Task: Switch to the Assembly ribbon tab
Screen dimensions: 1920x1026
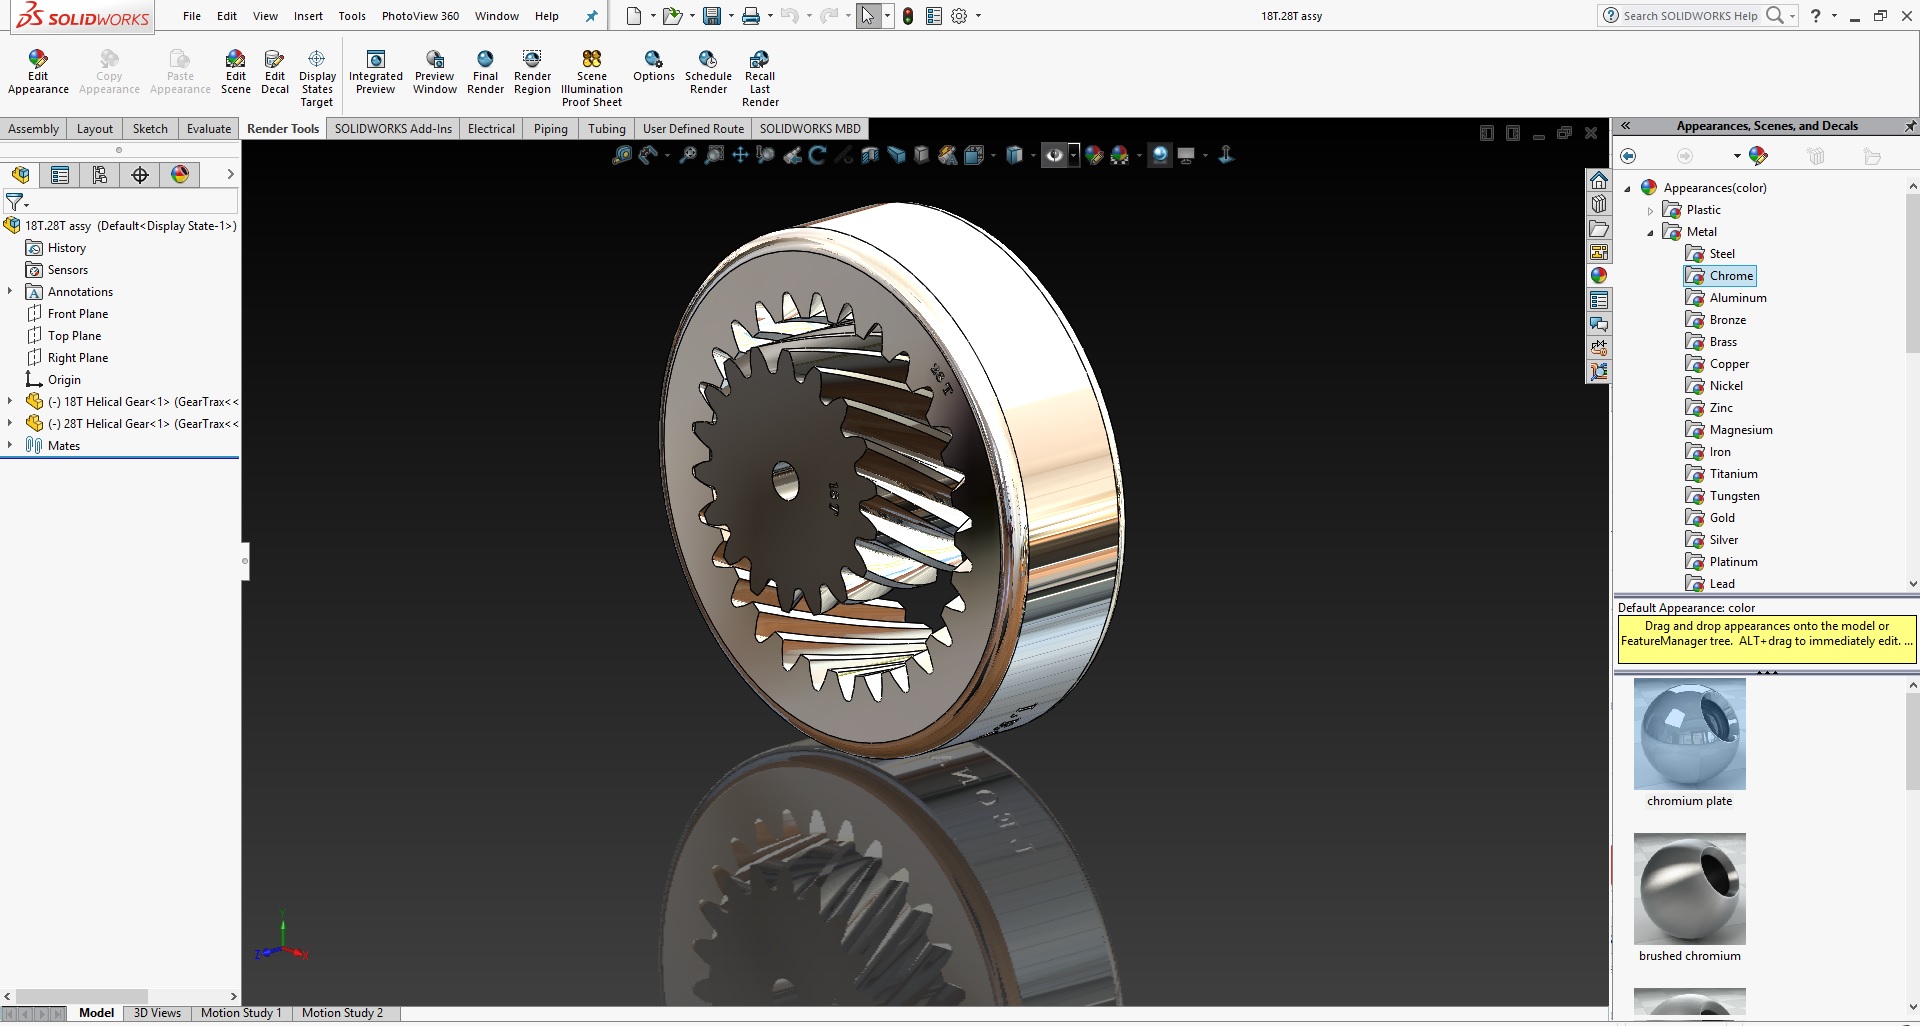Action: coord(34,128)
